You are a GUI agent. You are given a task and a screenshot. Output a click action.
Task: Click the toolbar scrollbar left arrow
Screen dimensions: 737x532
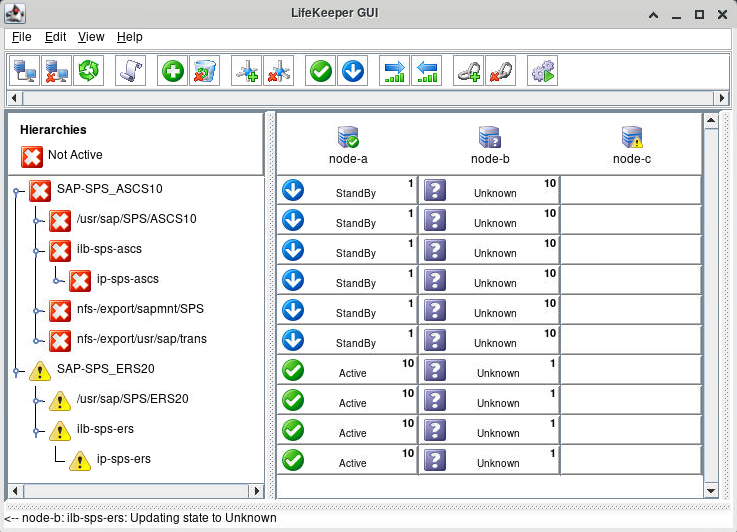coord(14,98)
